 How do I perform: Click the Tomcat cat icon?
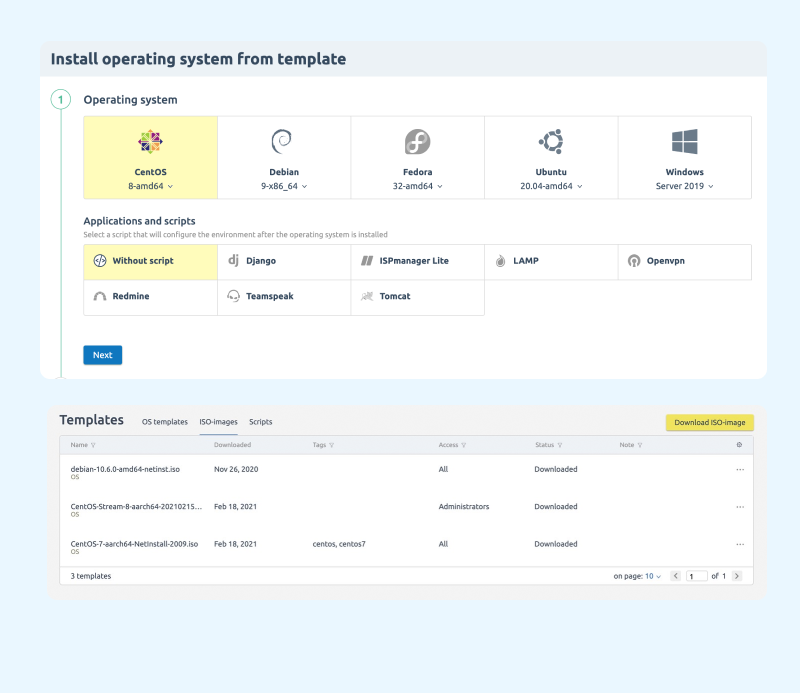(x=367, y=296)
